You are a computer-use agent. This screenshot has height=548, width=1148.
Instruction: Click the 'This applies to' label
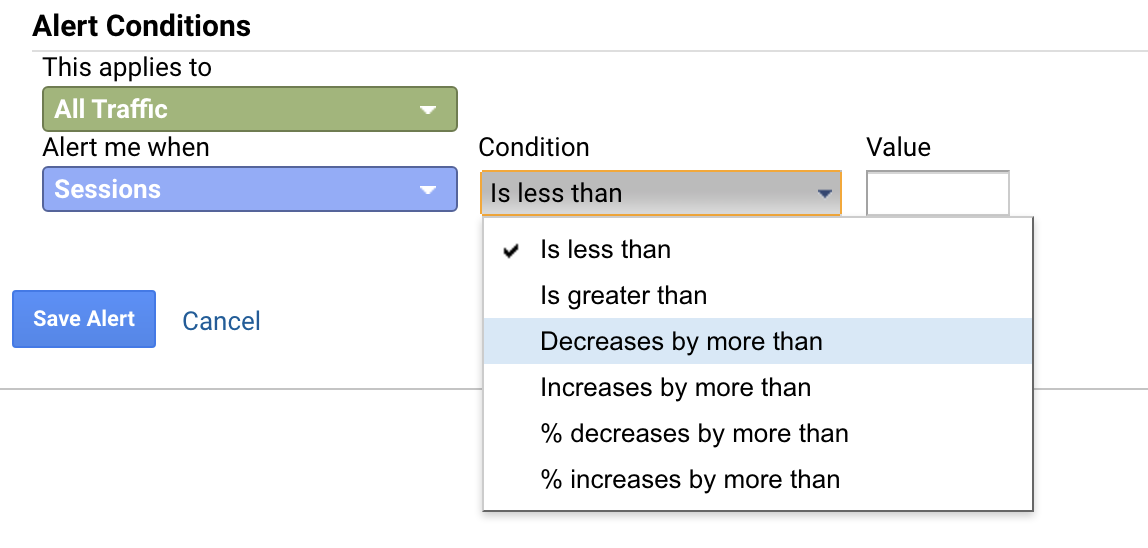(127, 68)
